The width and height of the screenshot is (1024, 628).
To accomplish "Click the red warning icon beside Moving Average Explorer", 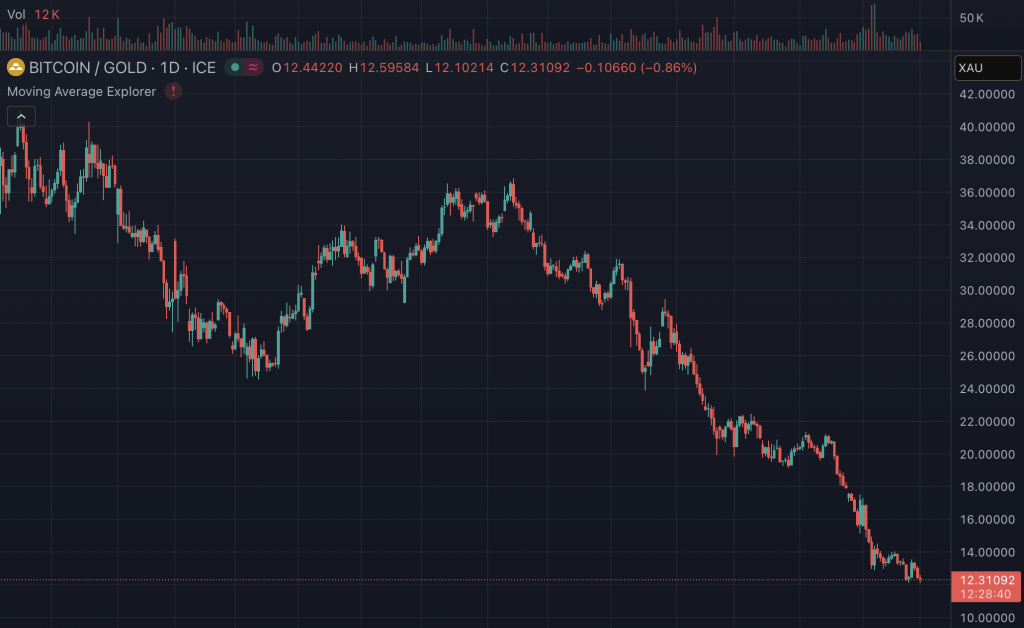I will (173, 91).
